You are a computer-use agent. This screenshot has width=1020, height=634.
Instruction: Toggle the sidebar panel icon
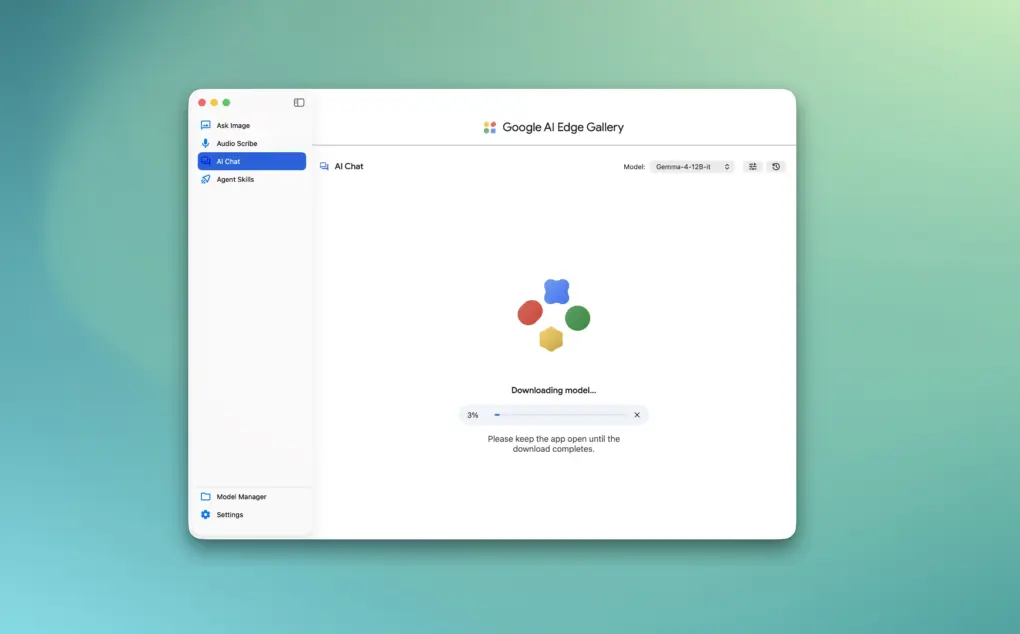299,103
